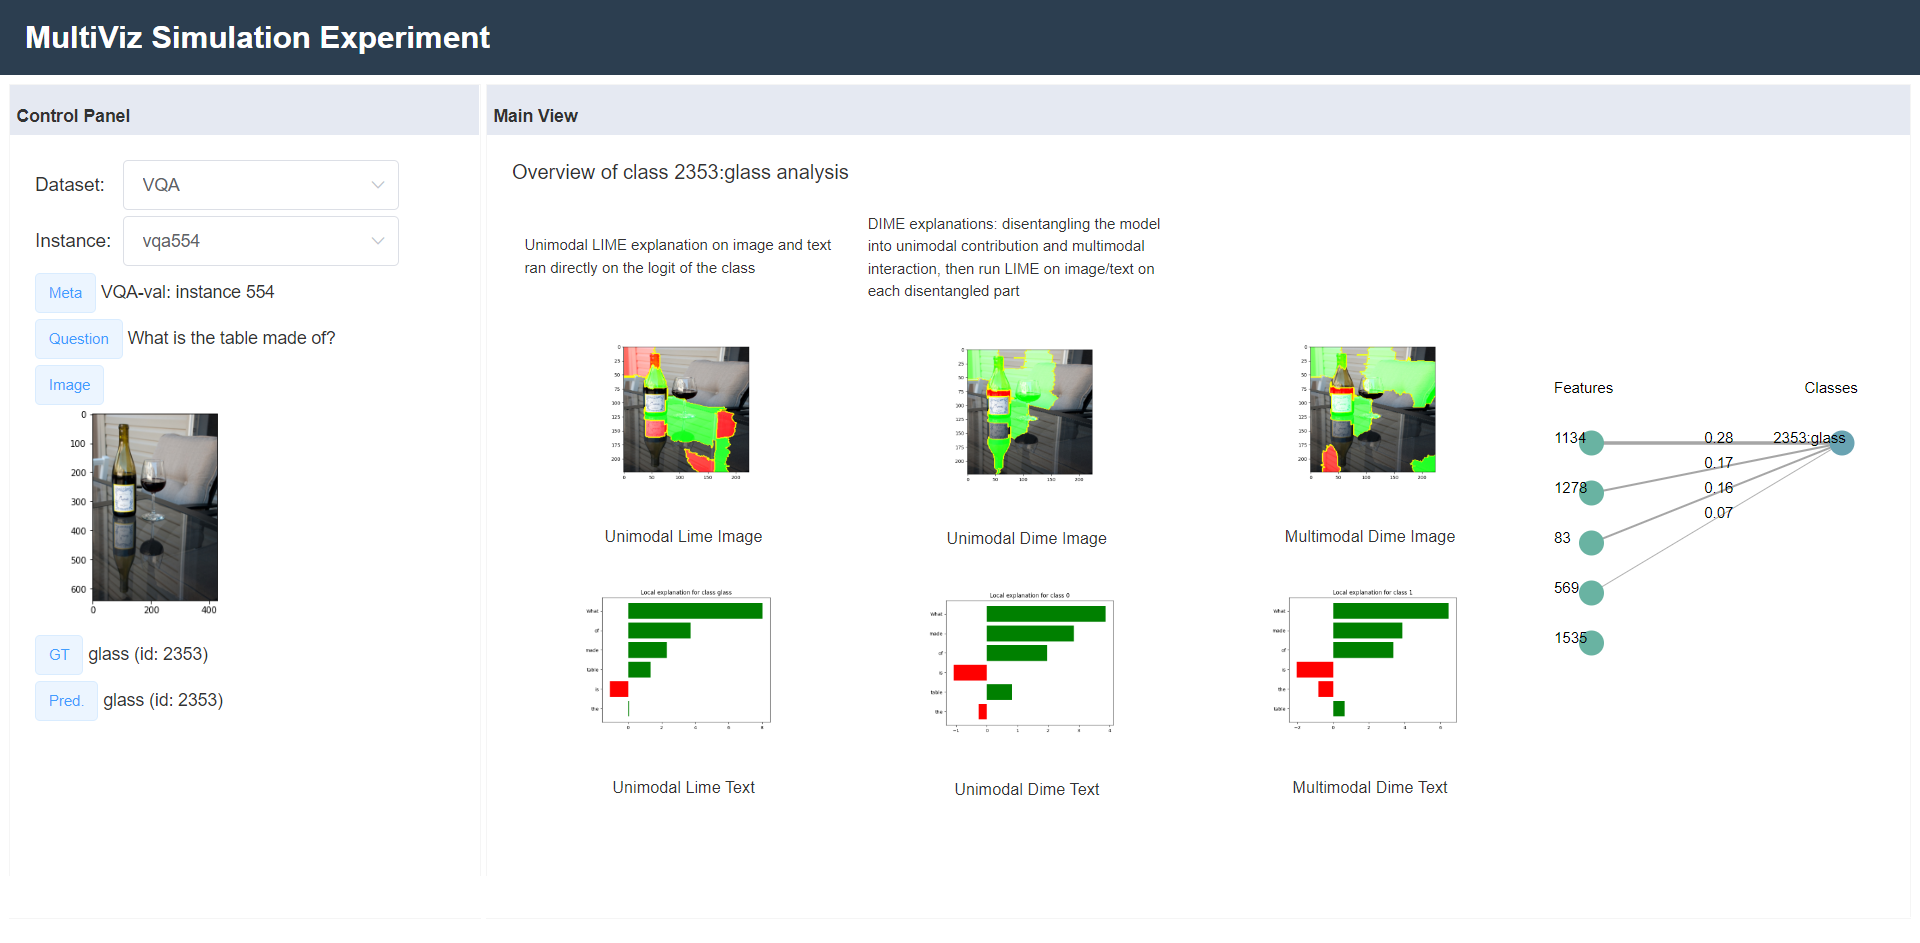The height and width of the screenshot is (943, 1920).
Task: Click the Pred. tag label
Action: [66, 701]
